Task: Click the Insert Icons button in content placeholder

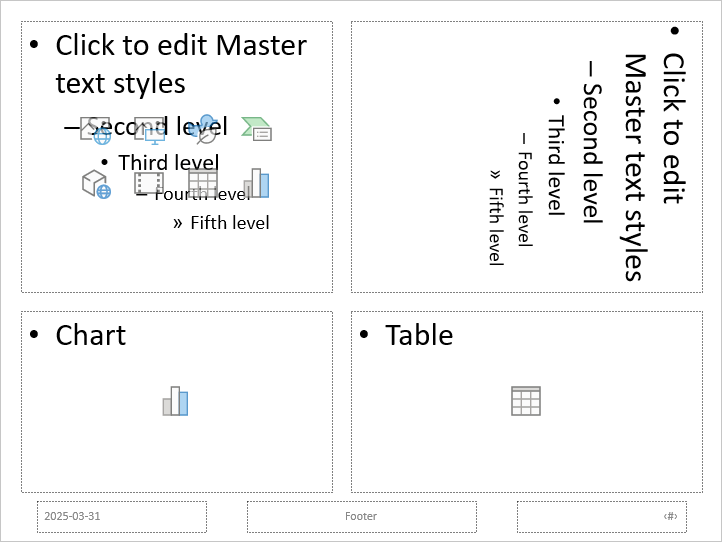Action: [x=203, y=129]
